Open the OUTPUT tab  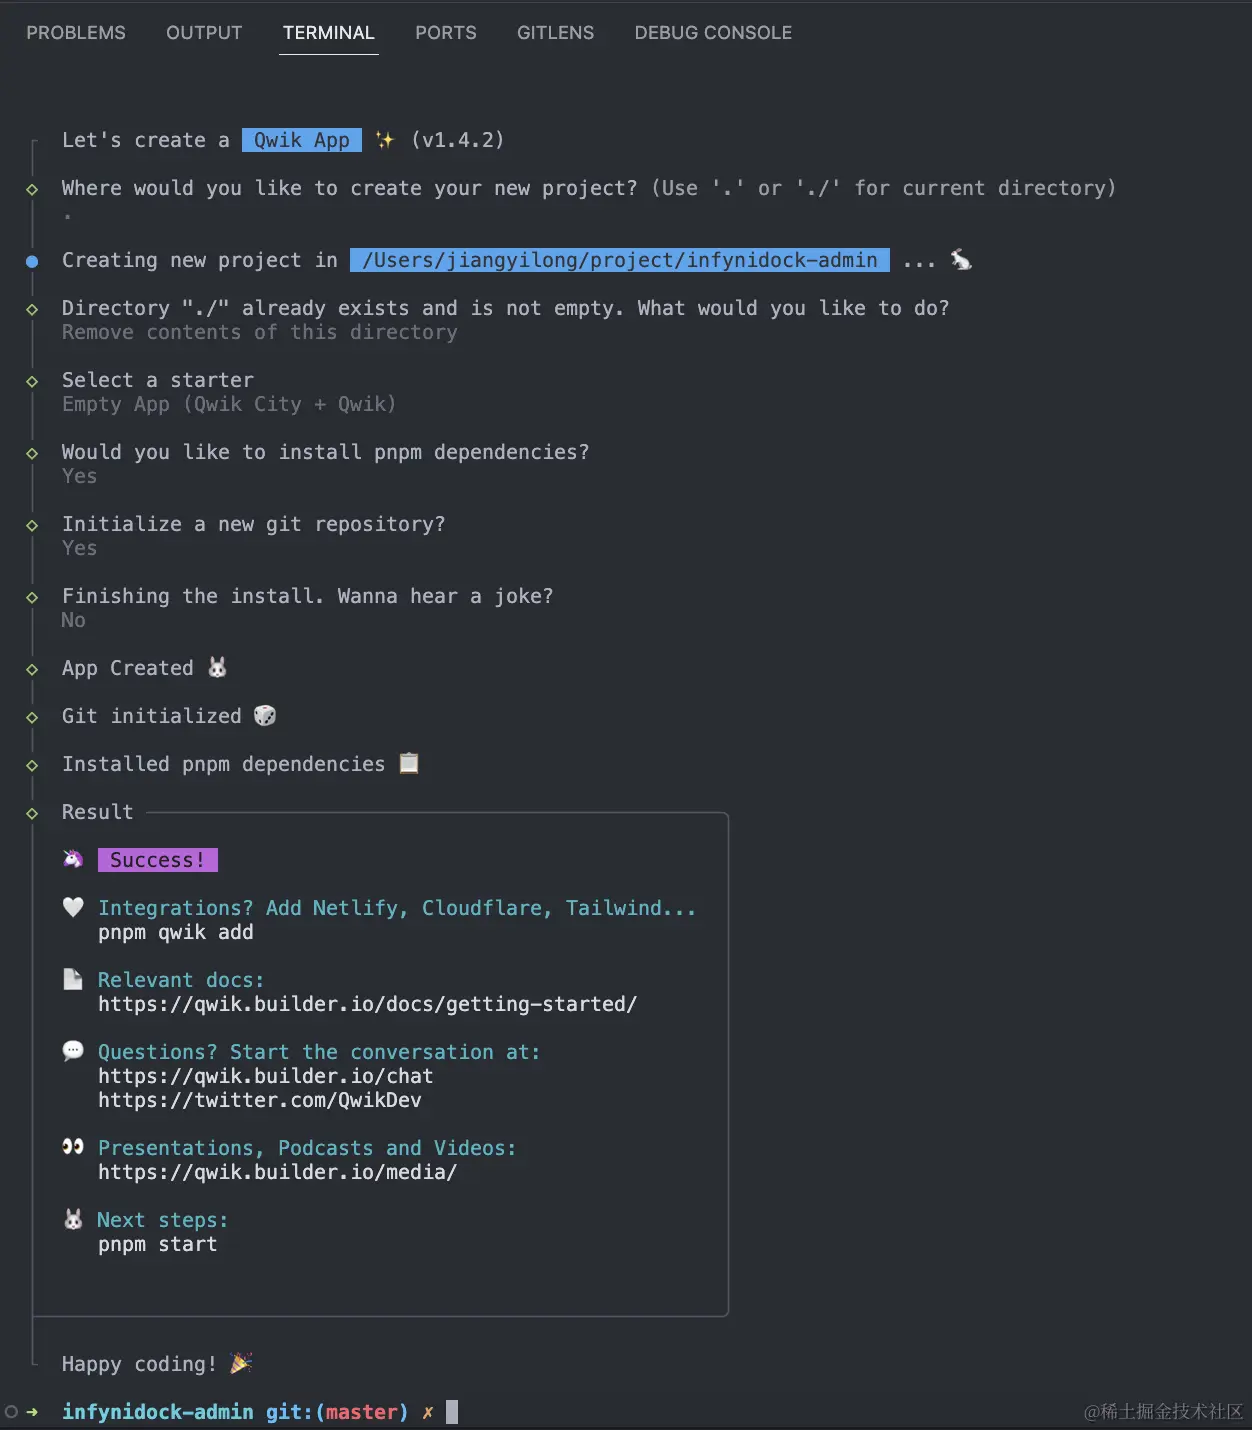point(204,33)
